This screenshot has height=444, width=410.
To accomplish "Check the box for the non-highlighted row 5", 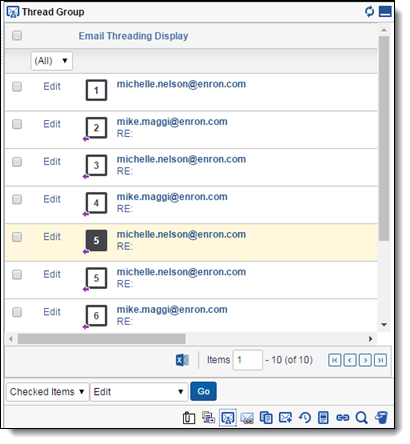I will pyautogui.click(x=17, y=275).
